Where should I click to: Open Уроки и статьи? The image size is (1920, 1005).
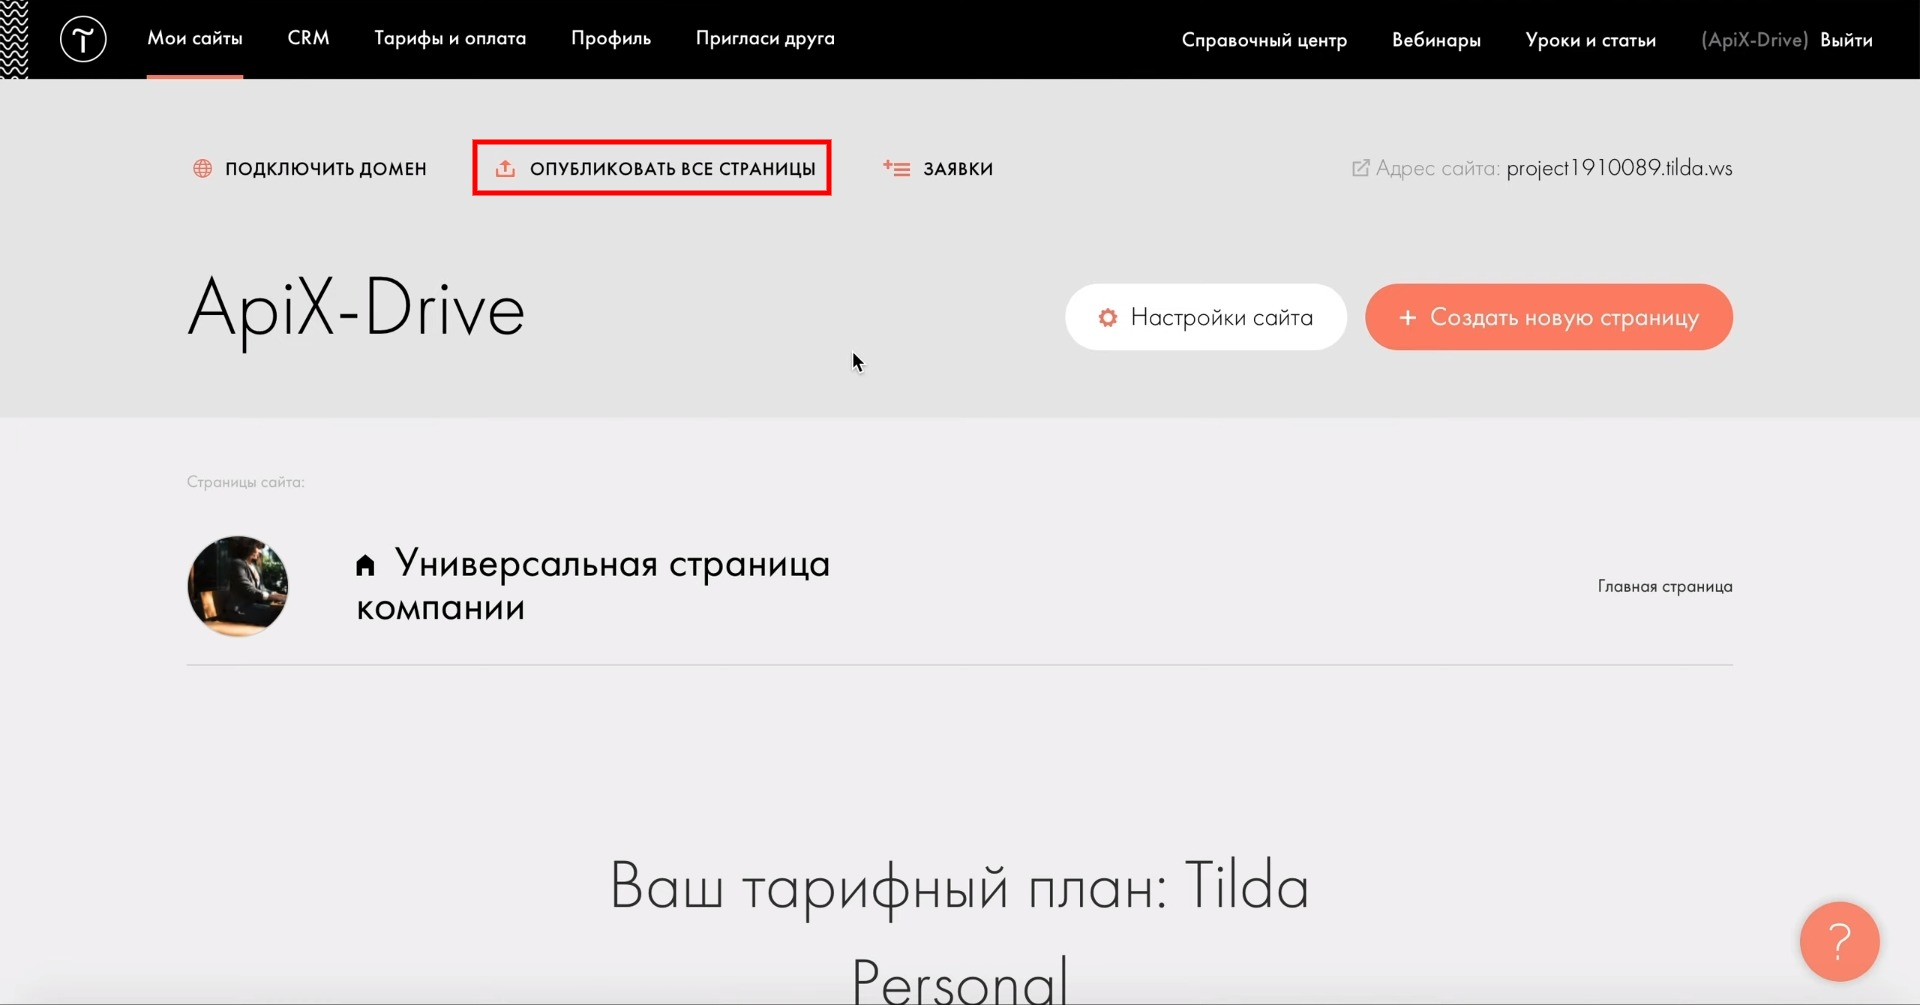coord(1590,40)
